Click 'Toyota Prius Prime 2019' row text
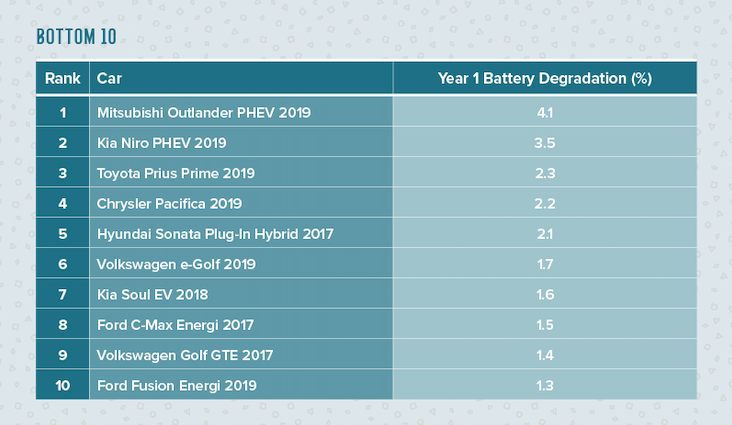The width and height of the screenshot is (732, 425). click(176, 173)
